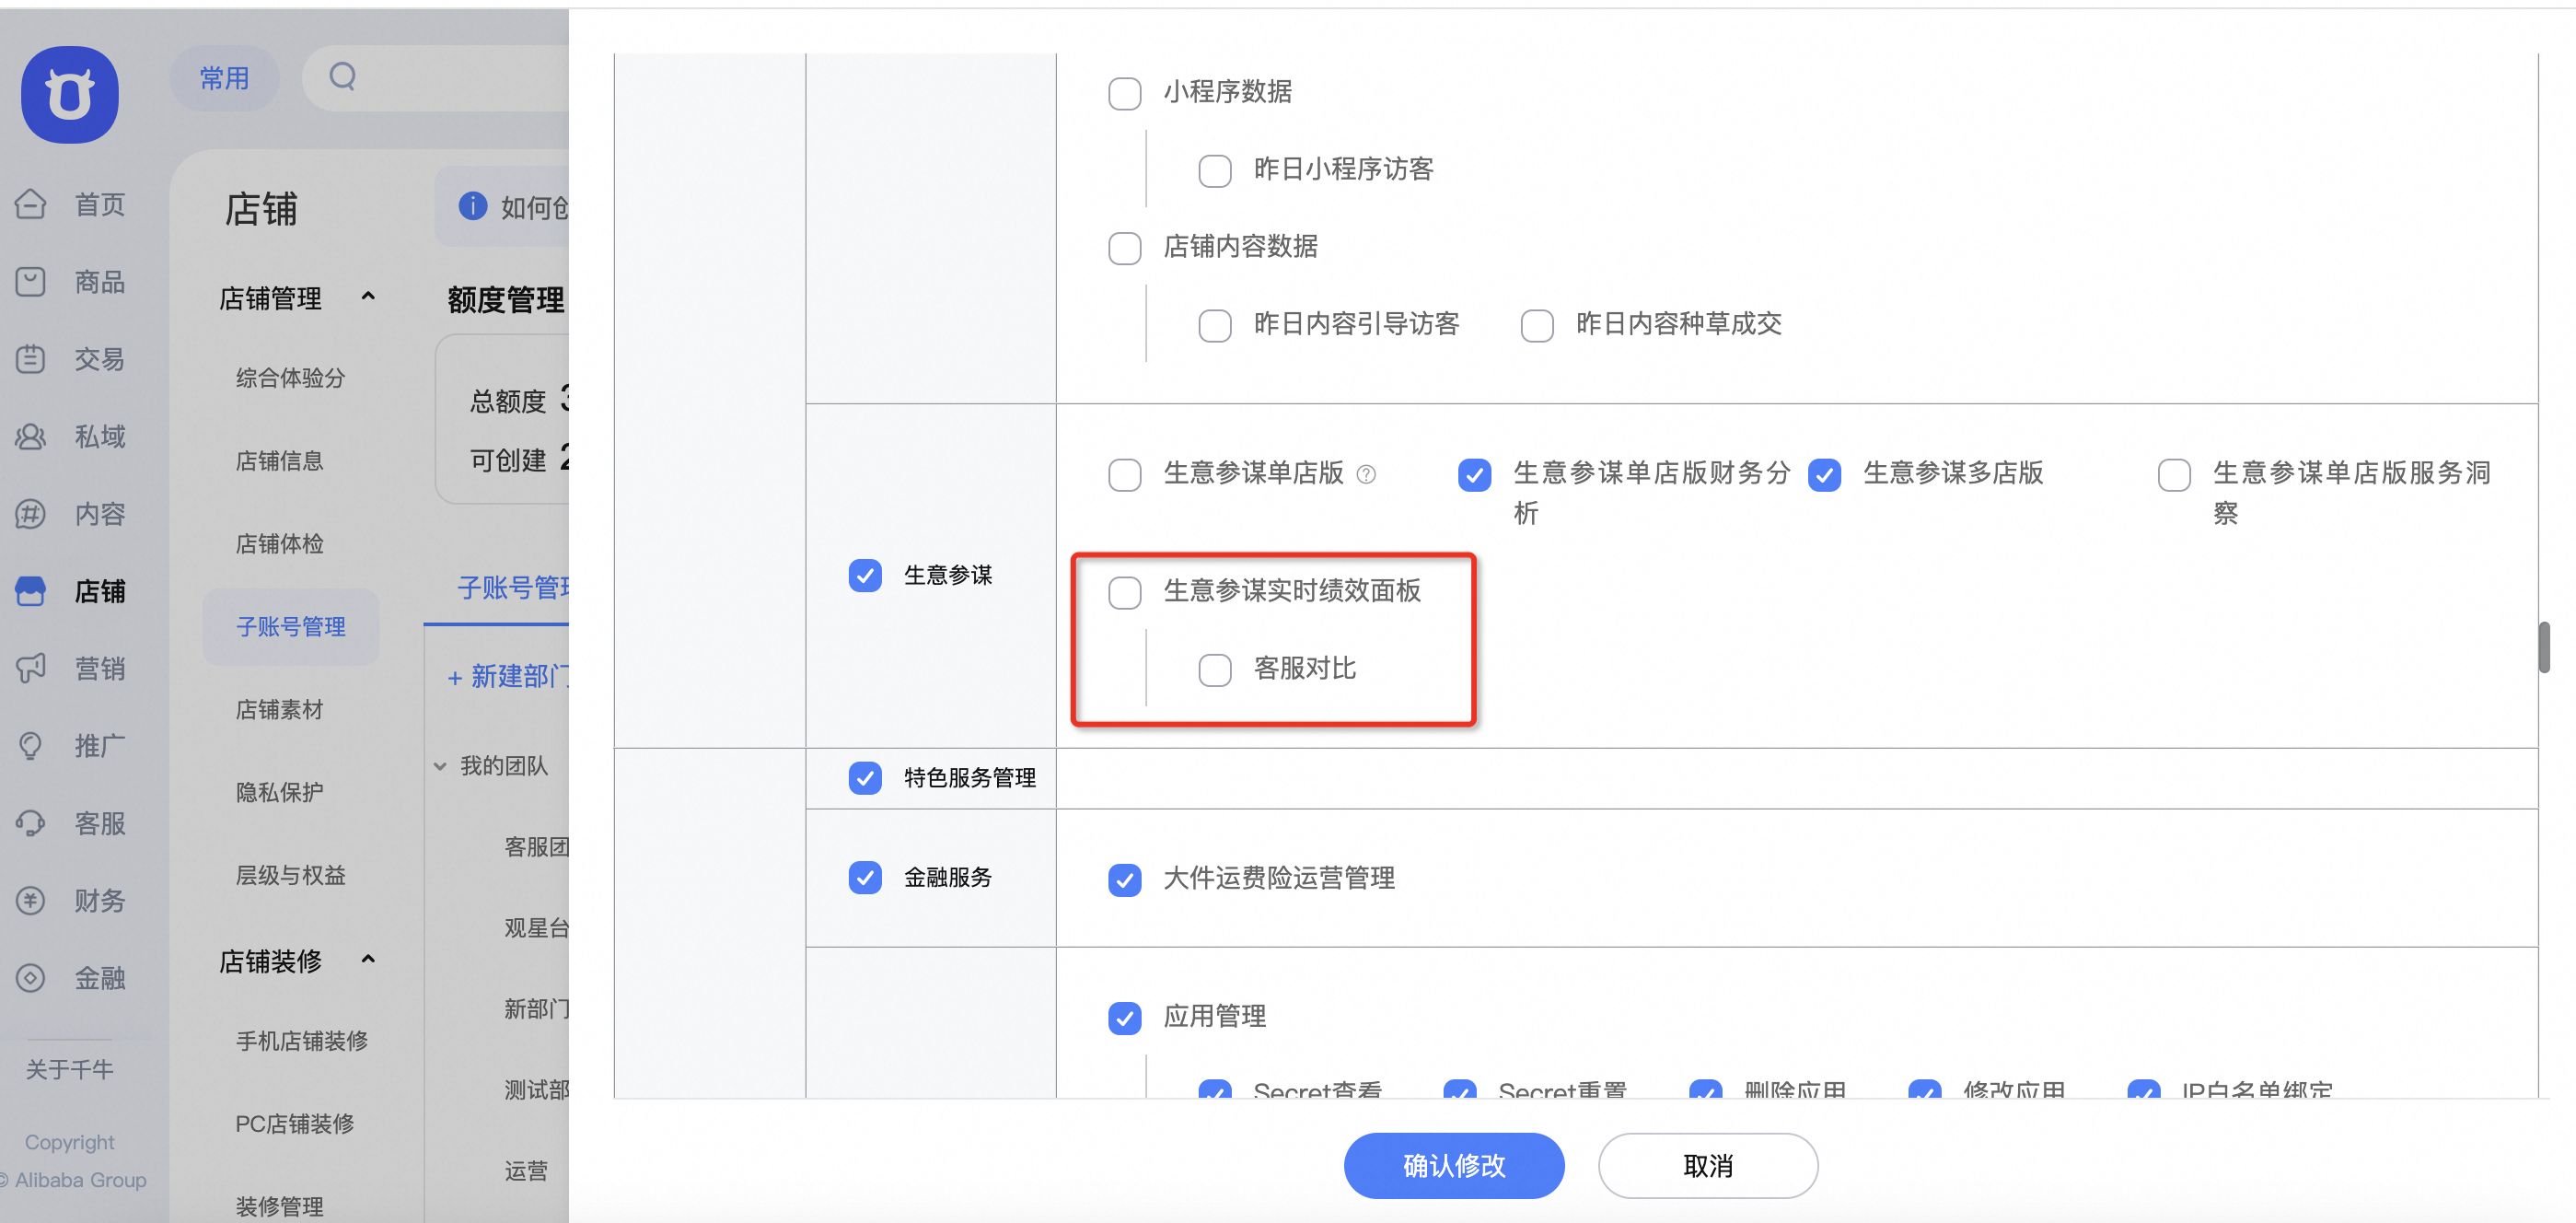
Task: Select 子账号管理 in side menu
Action: (x=291, y=627)
